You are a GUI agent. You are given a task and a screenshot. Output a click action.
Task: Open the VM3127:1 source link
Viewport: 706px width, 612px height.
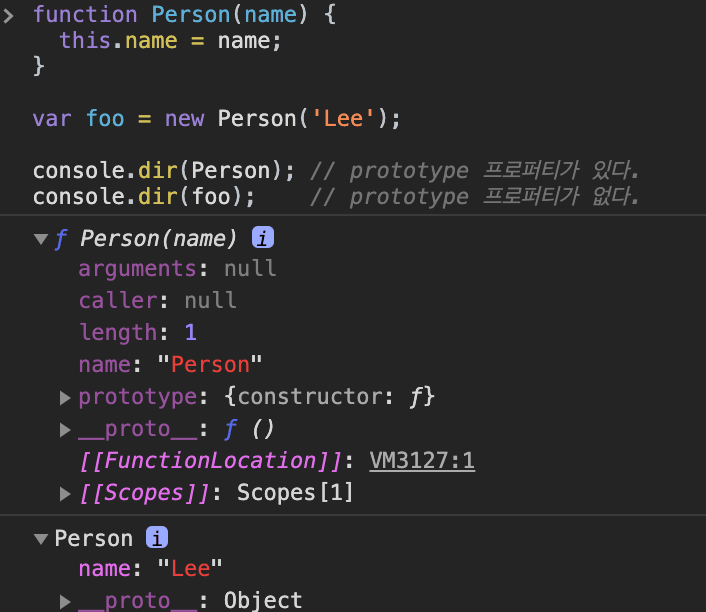click(x=421, y=461)
